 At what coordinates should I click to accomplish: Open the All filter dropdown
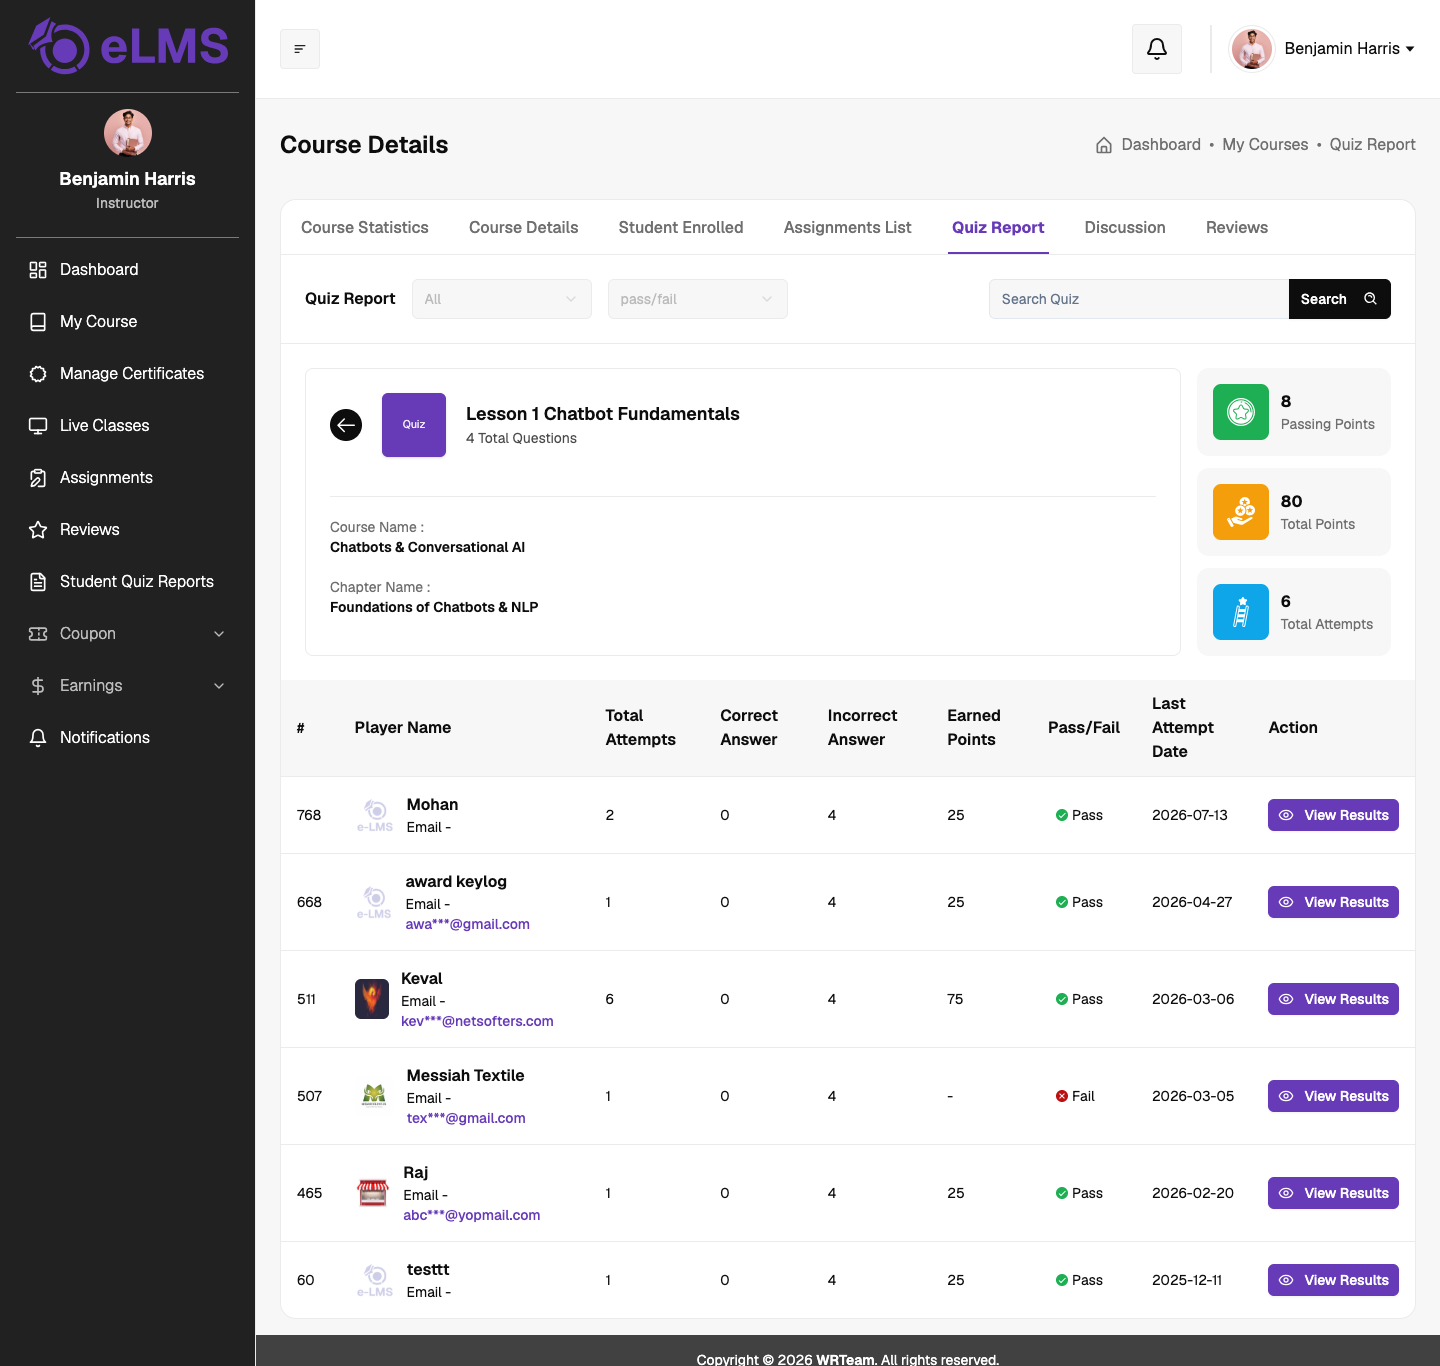502,299
